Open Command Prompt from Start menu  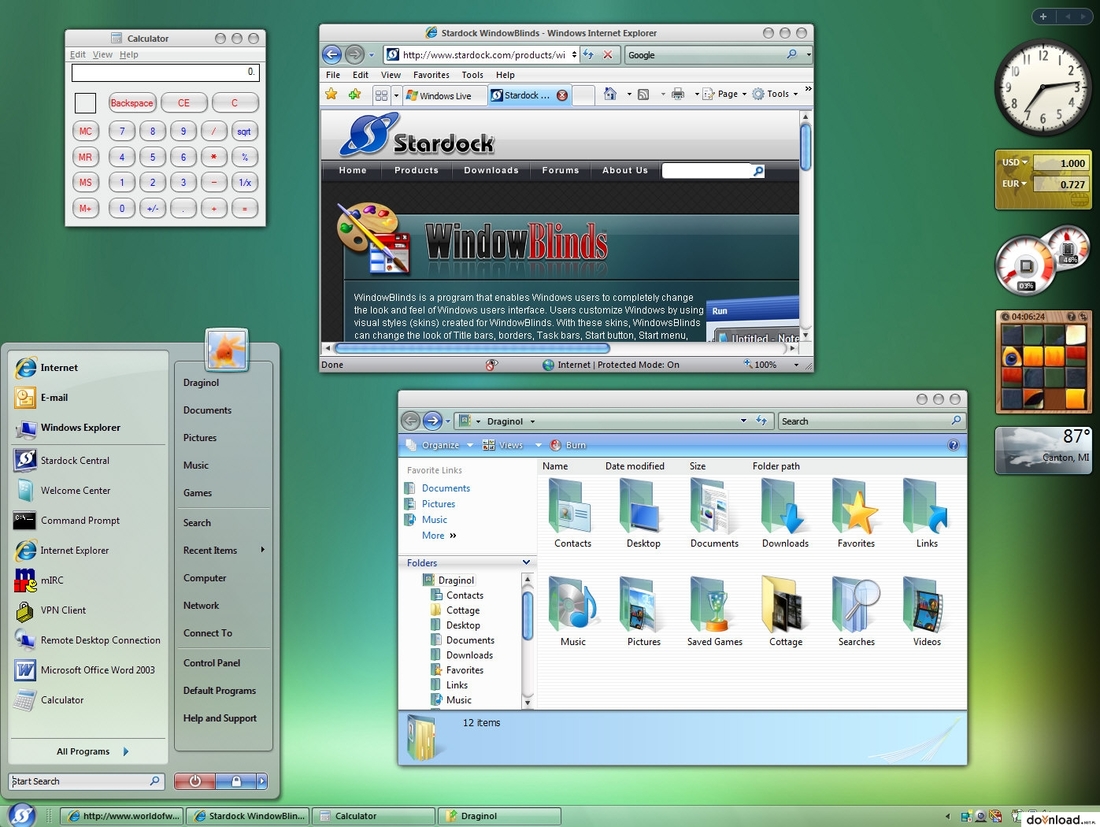pyautogui.click(x=66, y=520)
